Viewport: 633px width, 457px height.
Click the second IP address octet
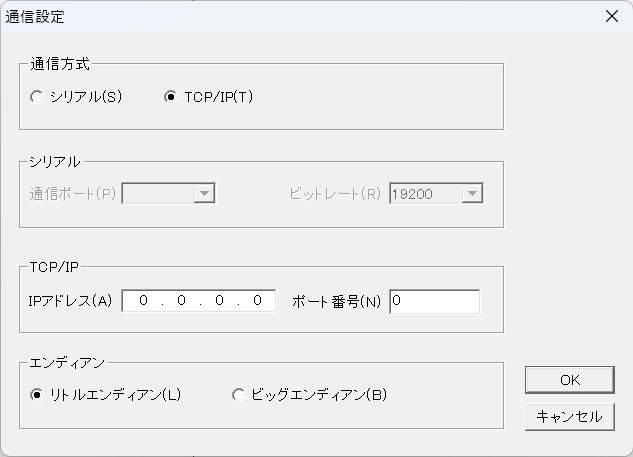click(181, 301)
